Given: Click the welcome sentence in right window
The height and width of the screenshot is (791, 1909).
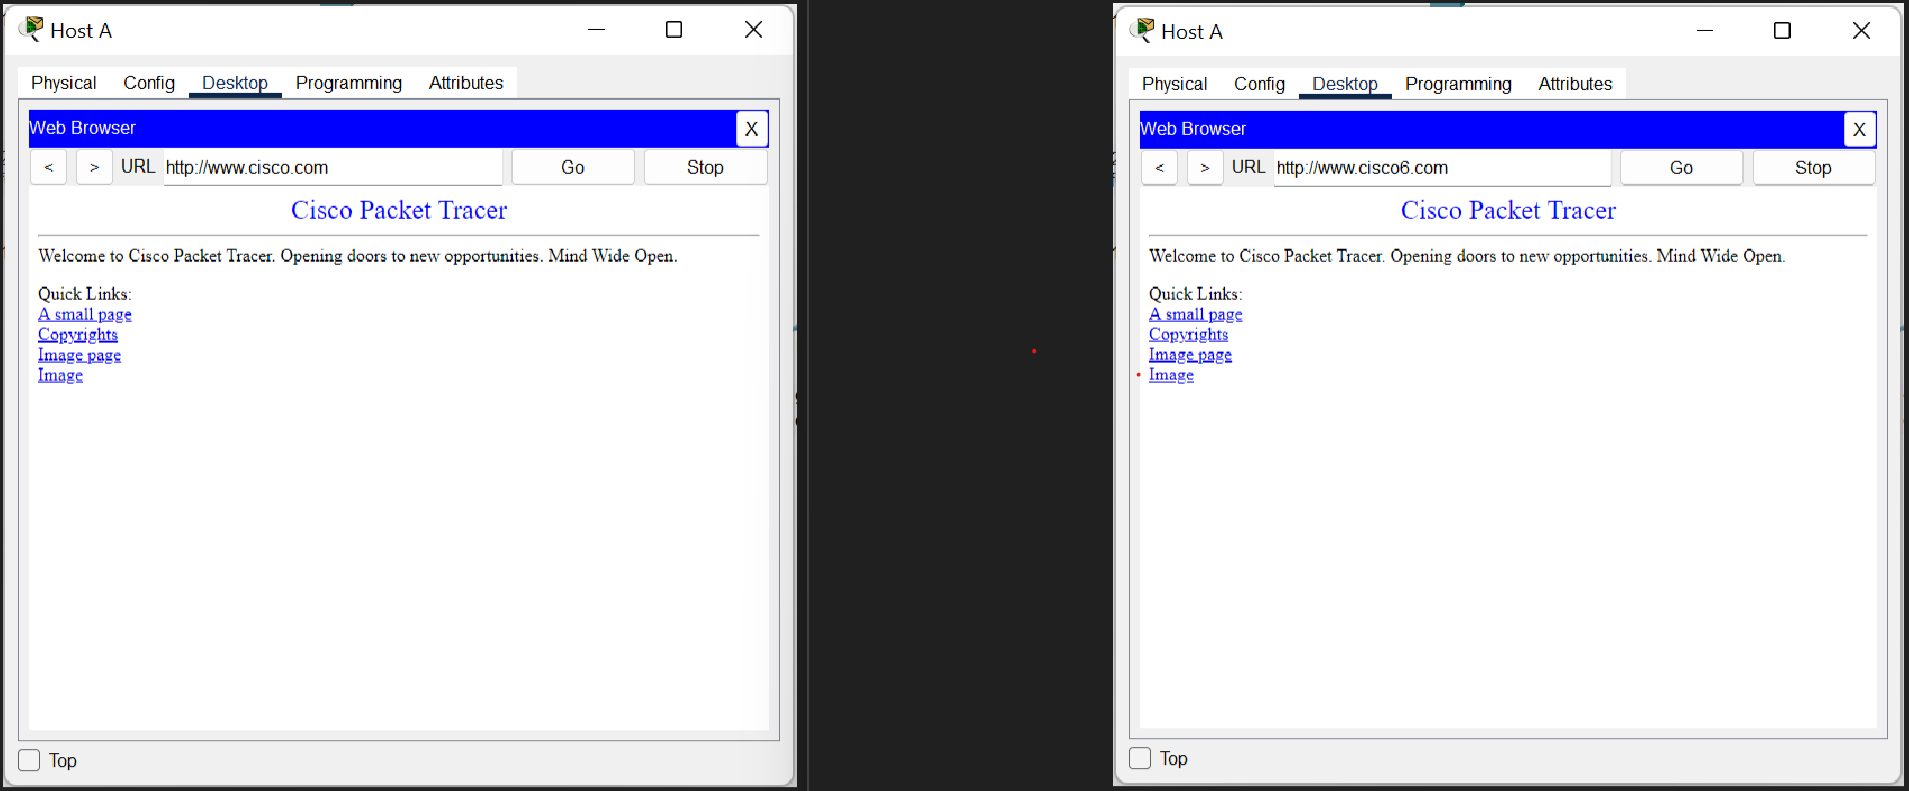Looking at the screenshot, I should tap(1467, 256).
